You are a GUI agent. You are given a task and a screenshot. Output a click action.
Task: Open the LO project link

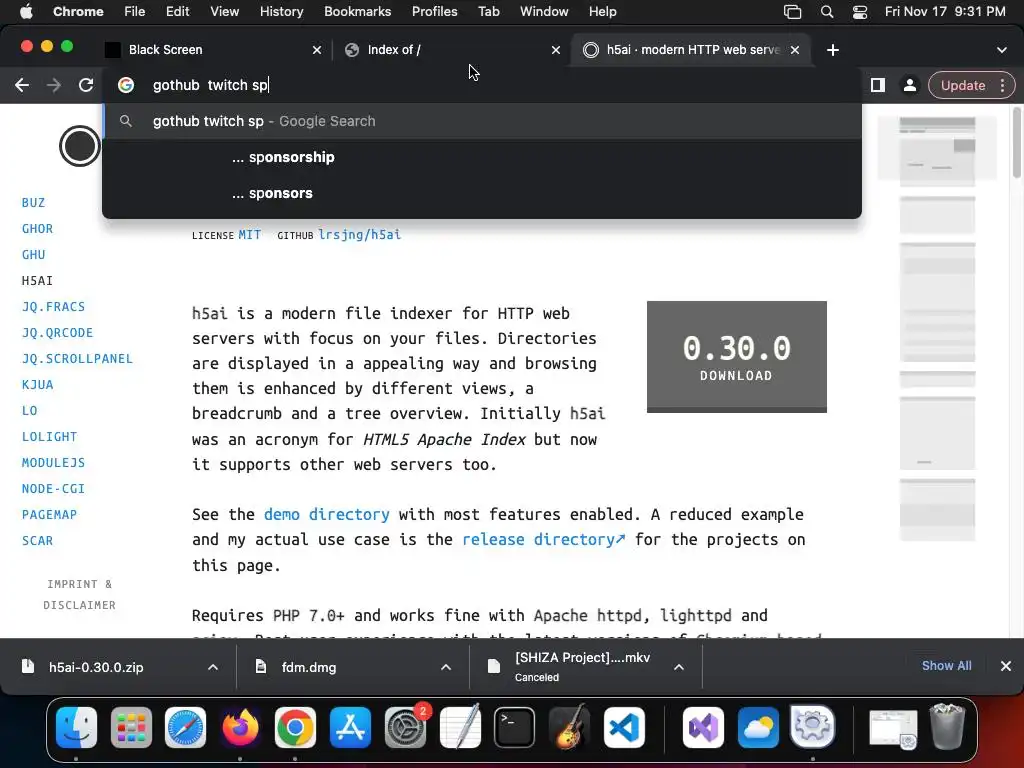29,411
